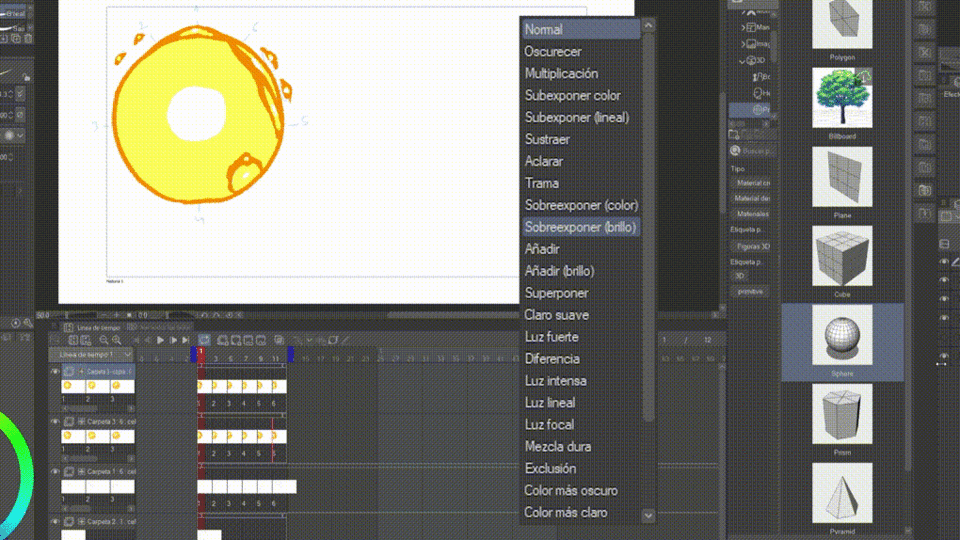The width and height of the screenshot is (960, 540).
Task: Jump to last frame in timeline toolbar
Action: tap(186, 340)
